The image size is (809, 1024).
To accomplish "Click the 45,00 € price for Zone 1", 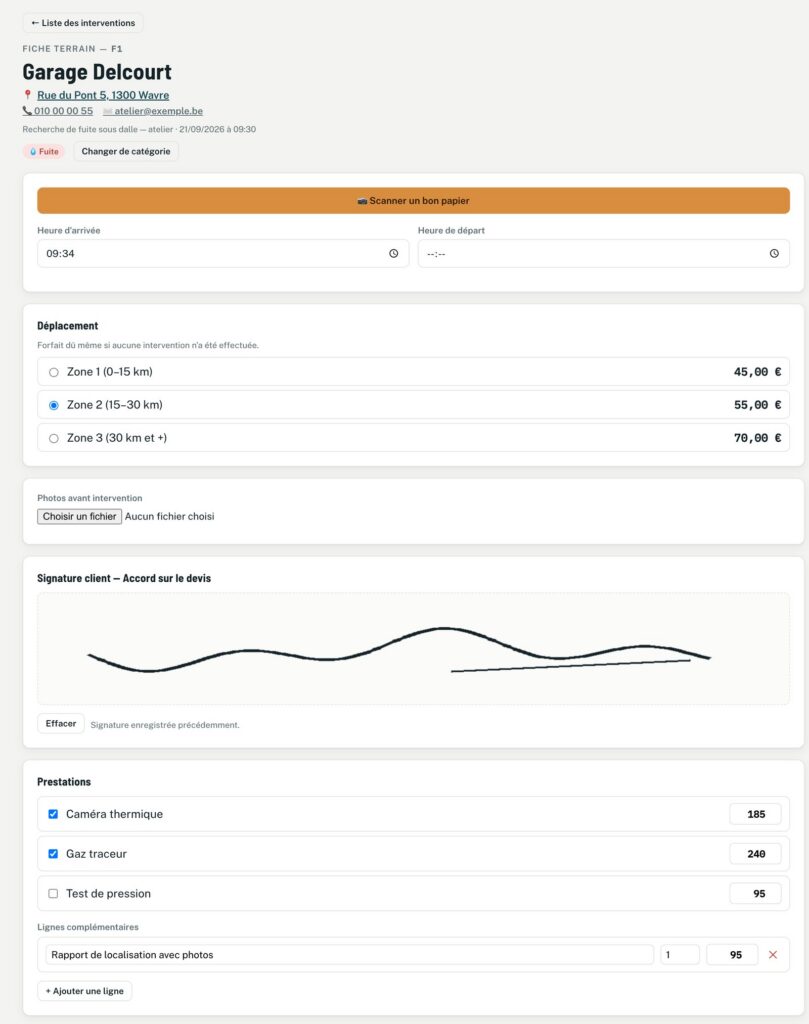I will (x=757, y=372).
